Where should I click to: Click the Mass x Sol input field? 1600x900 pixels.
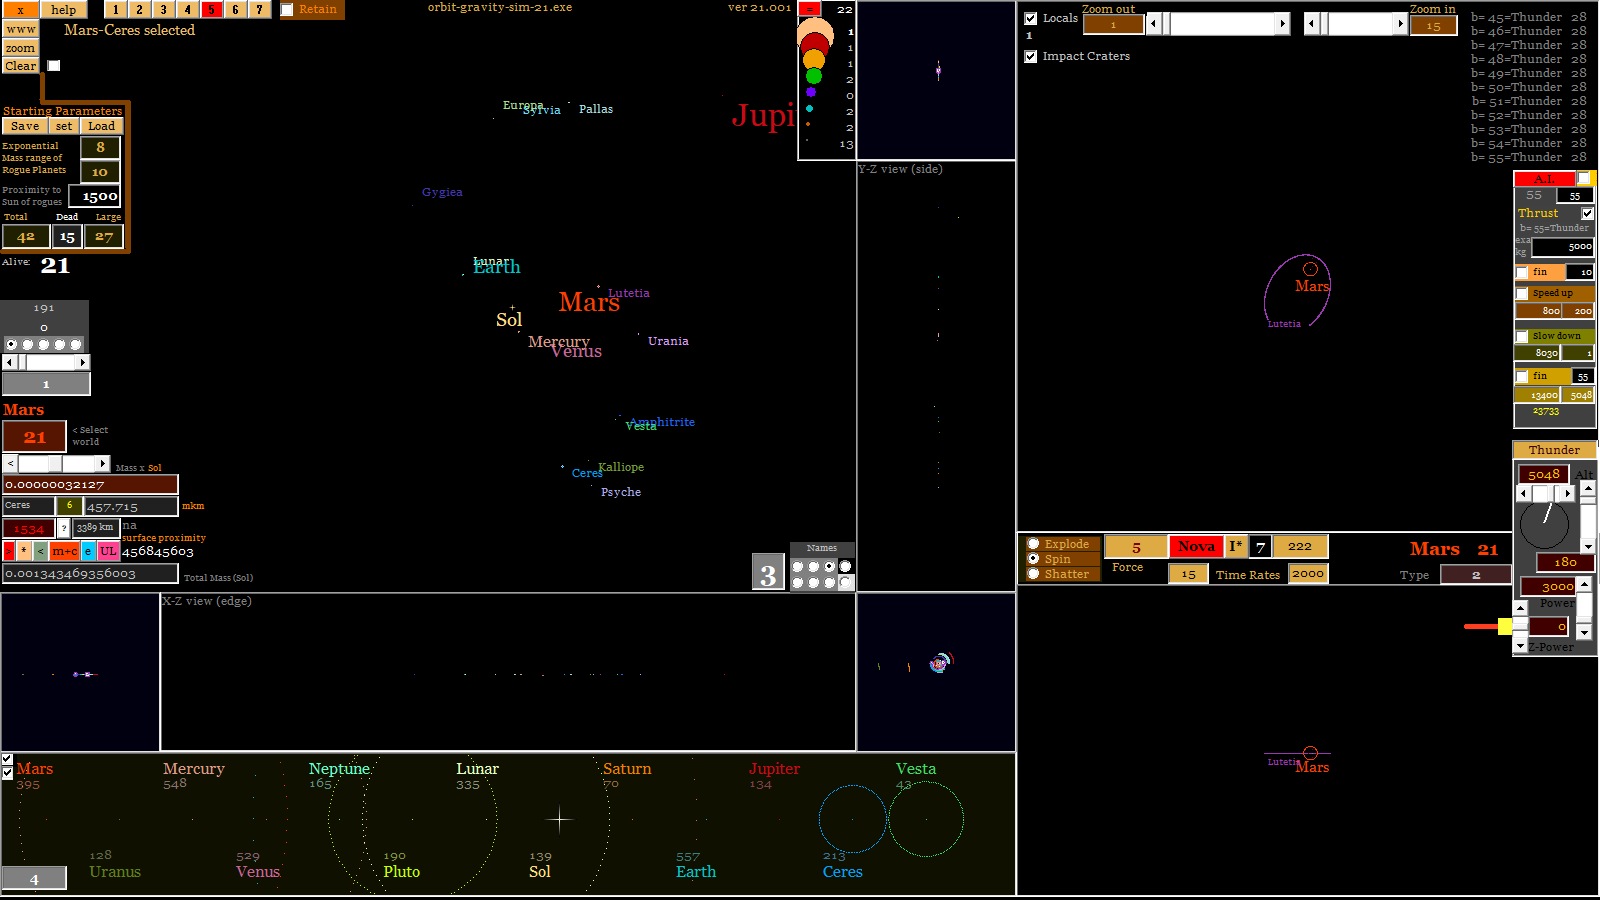(x=90, y=485)
